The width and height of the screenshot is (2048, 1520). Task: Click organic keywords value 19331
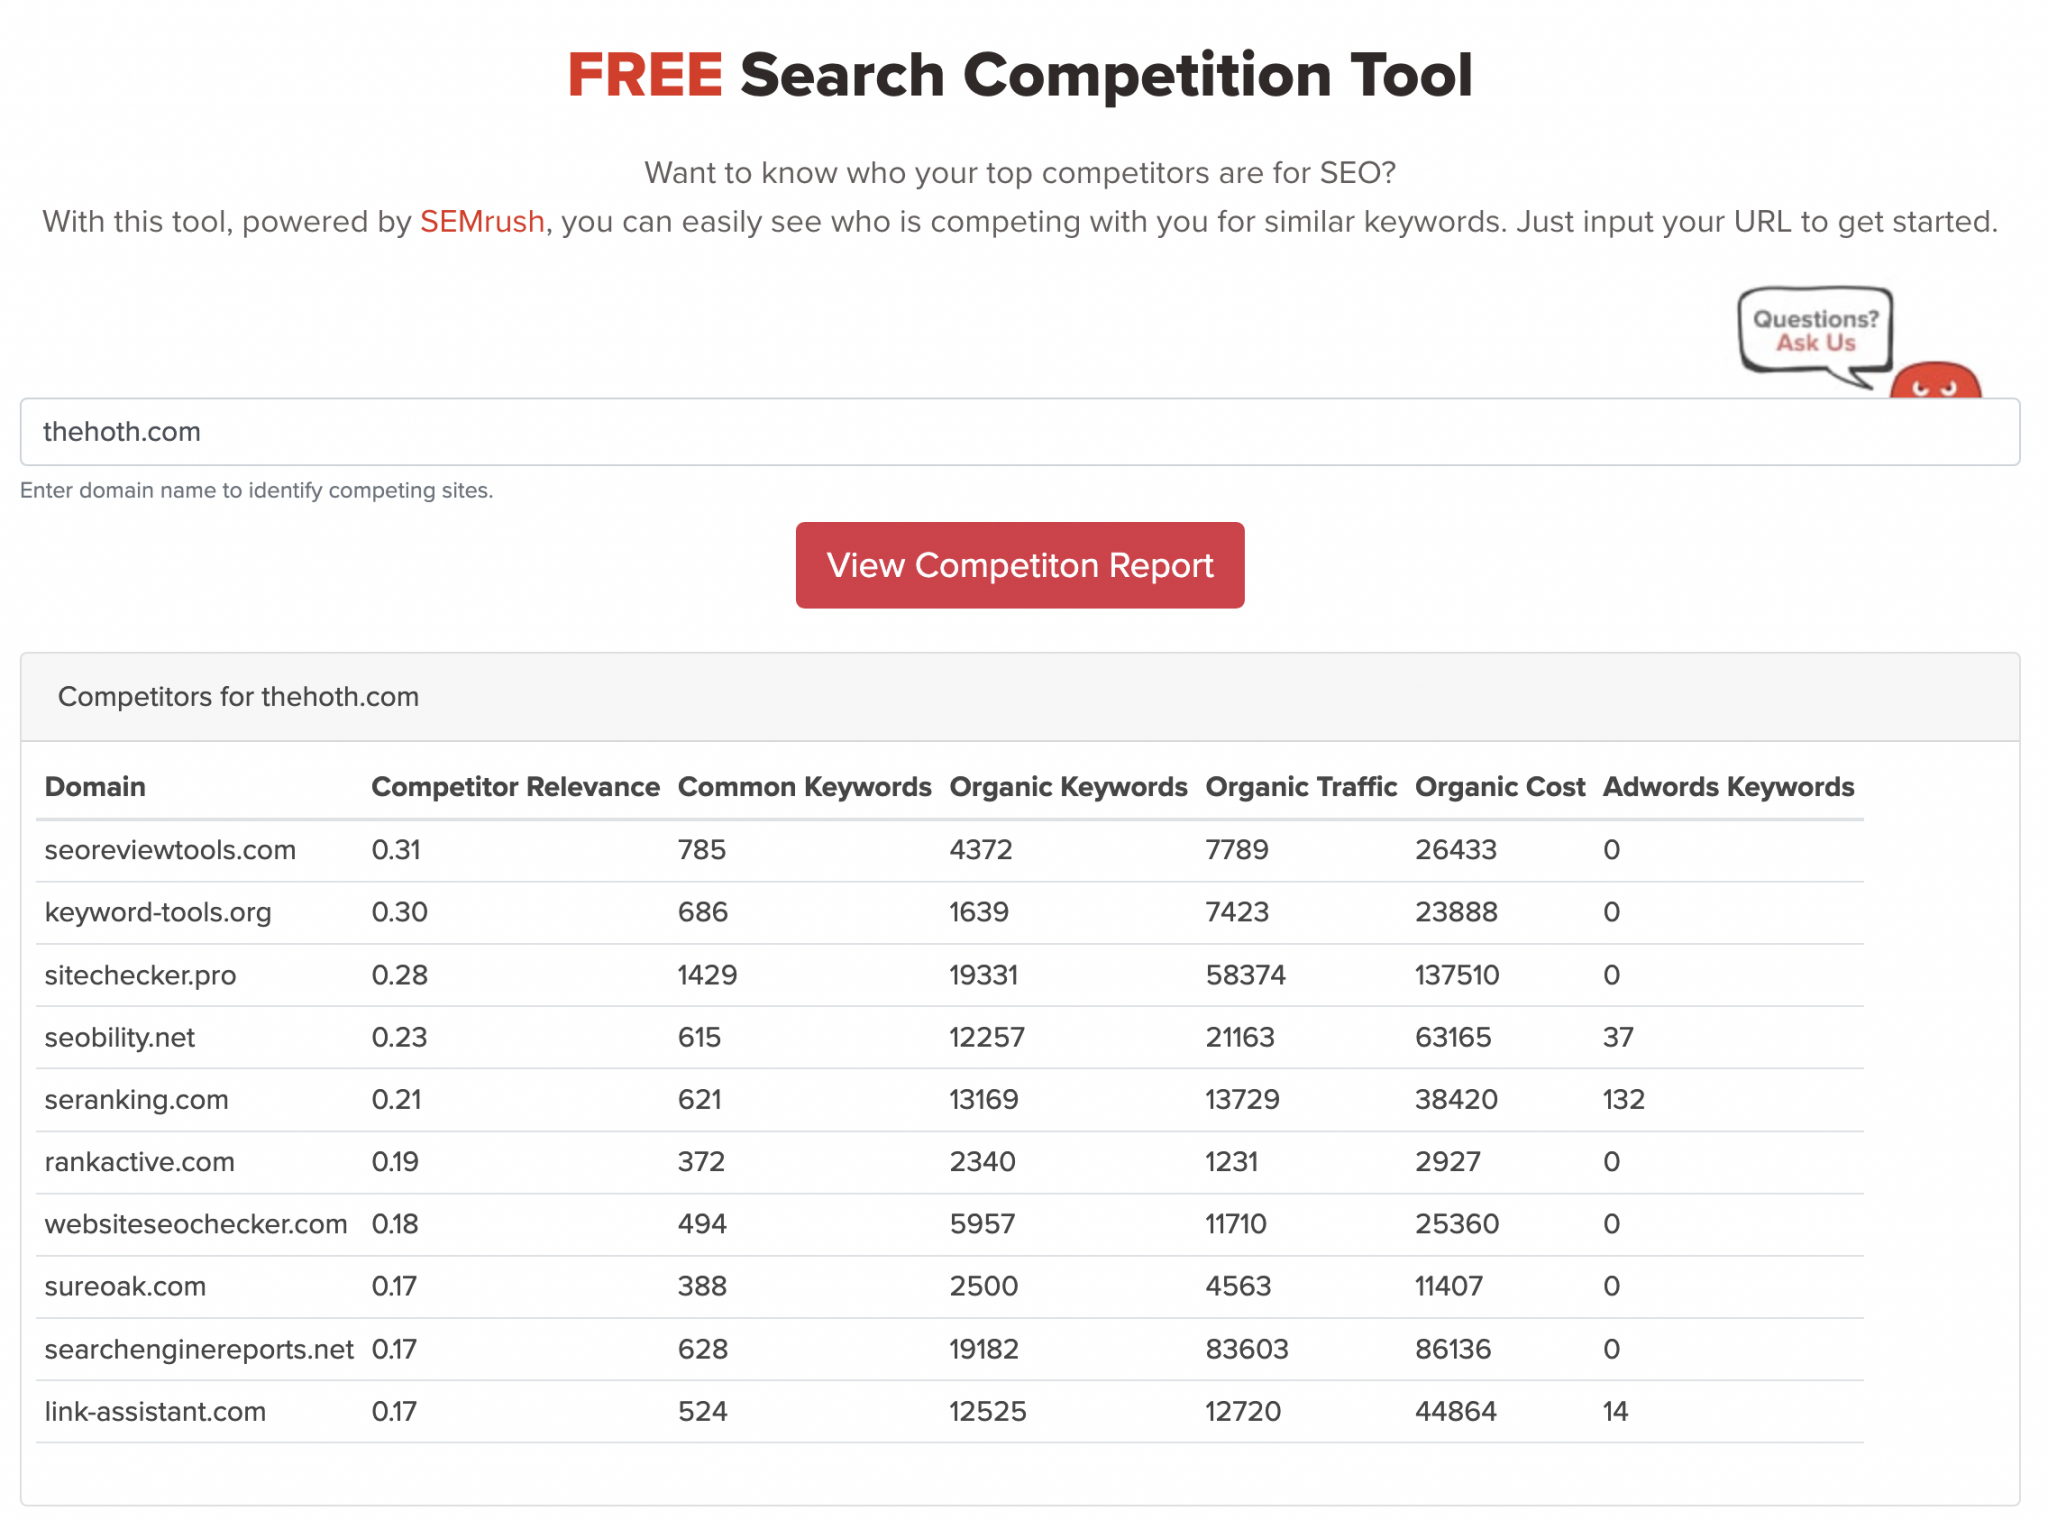coord(983,975)
